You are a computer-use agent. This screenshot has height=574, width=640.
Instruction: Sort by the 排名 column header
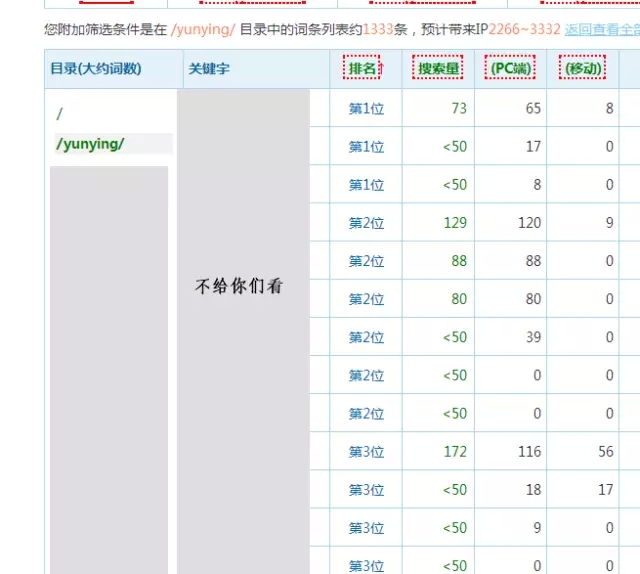(x=365, y=68)
